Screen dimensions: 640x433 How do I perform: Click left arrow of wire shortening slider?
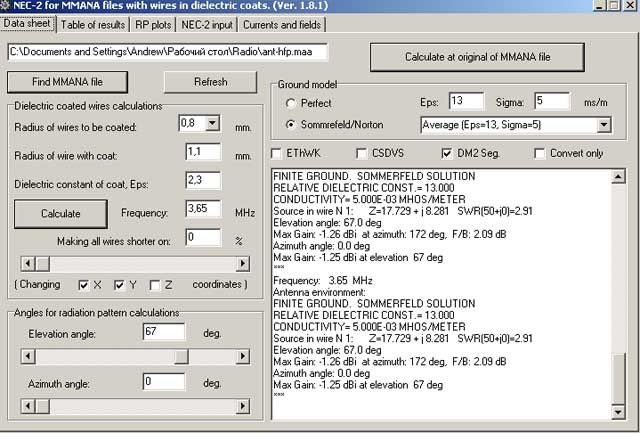[28, 264]
